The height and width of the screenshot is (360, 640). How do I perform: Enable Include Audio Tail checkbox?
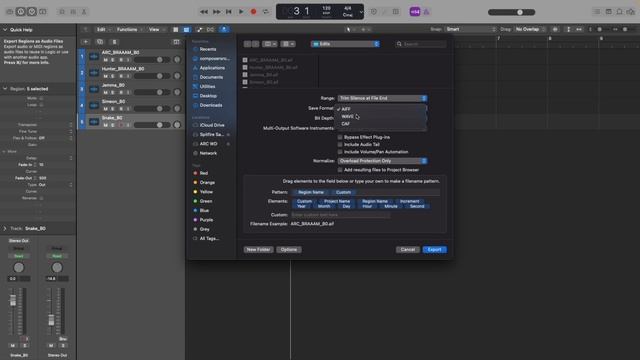click(340, 144)
